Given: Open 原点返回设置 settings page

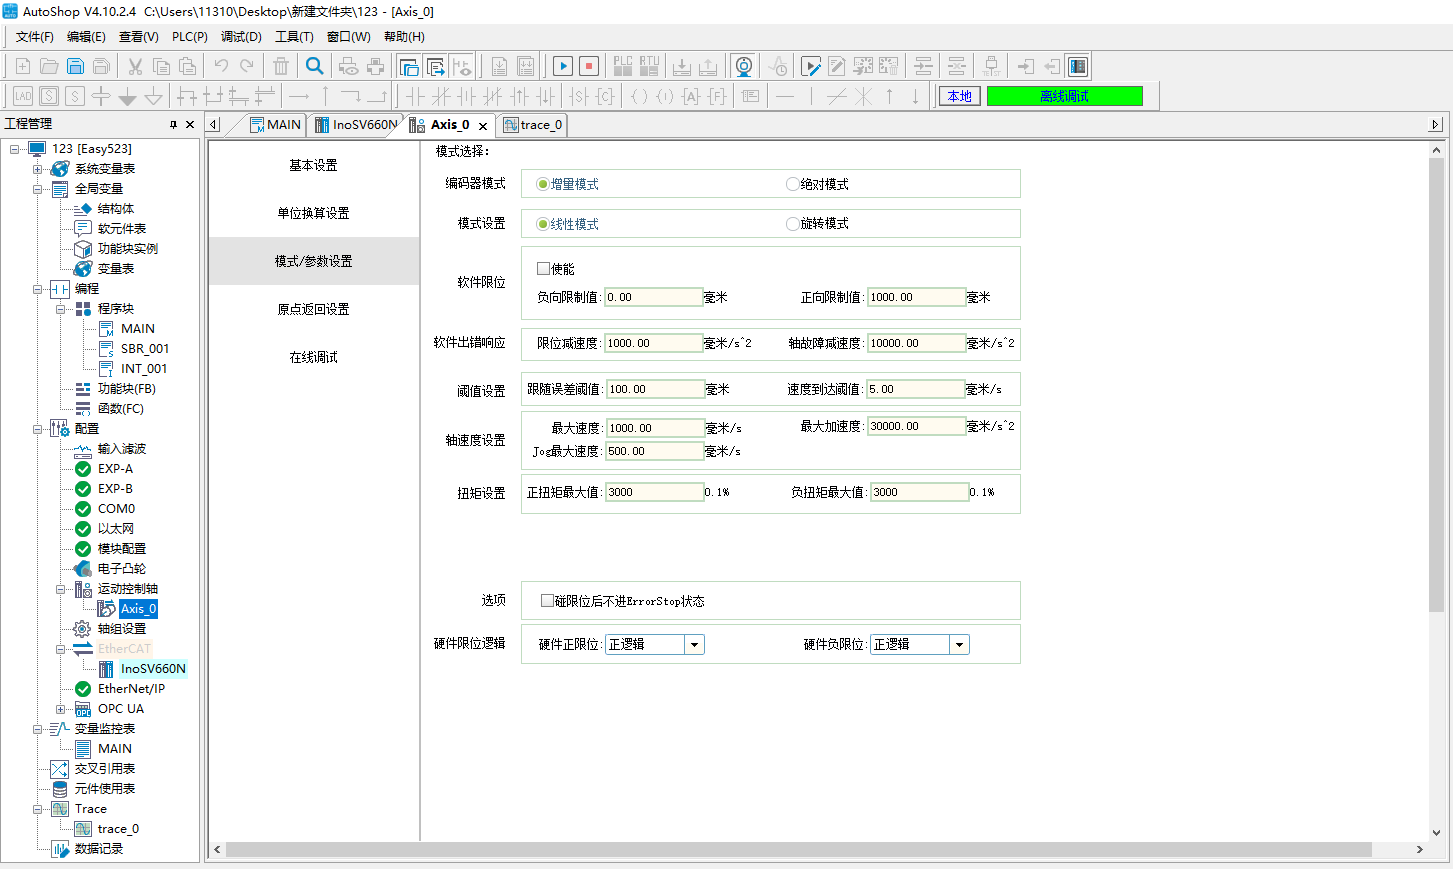Looking at the screenshot, I should 313,309.
